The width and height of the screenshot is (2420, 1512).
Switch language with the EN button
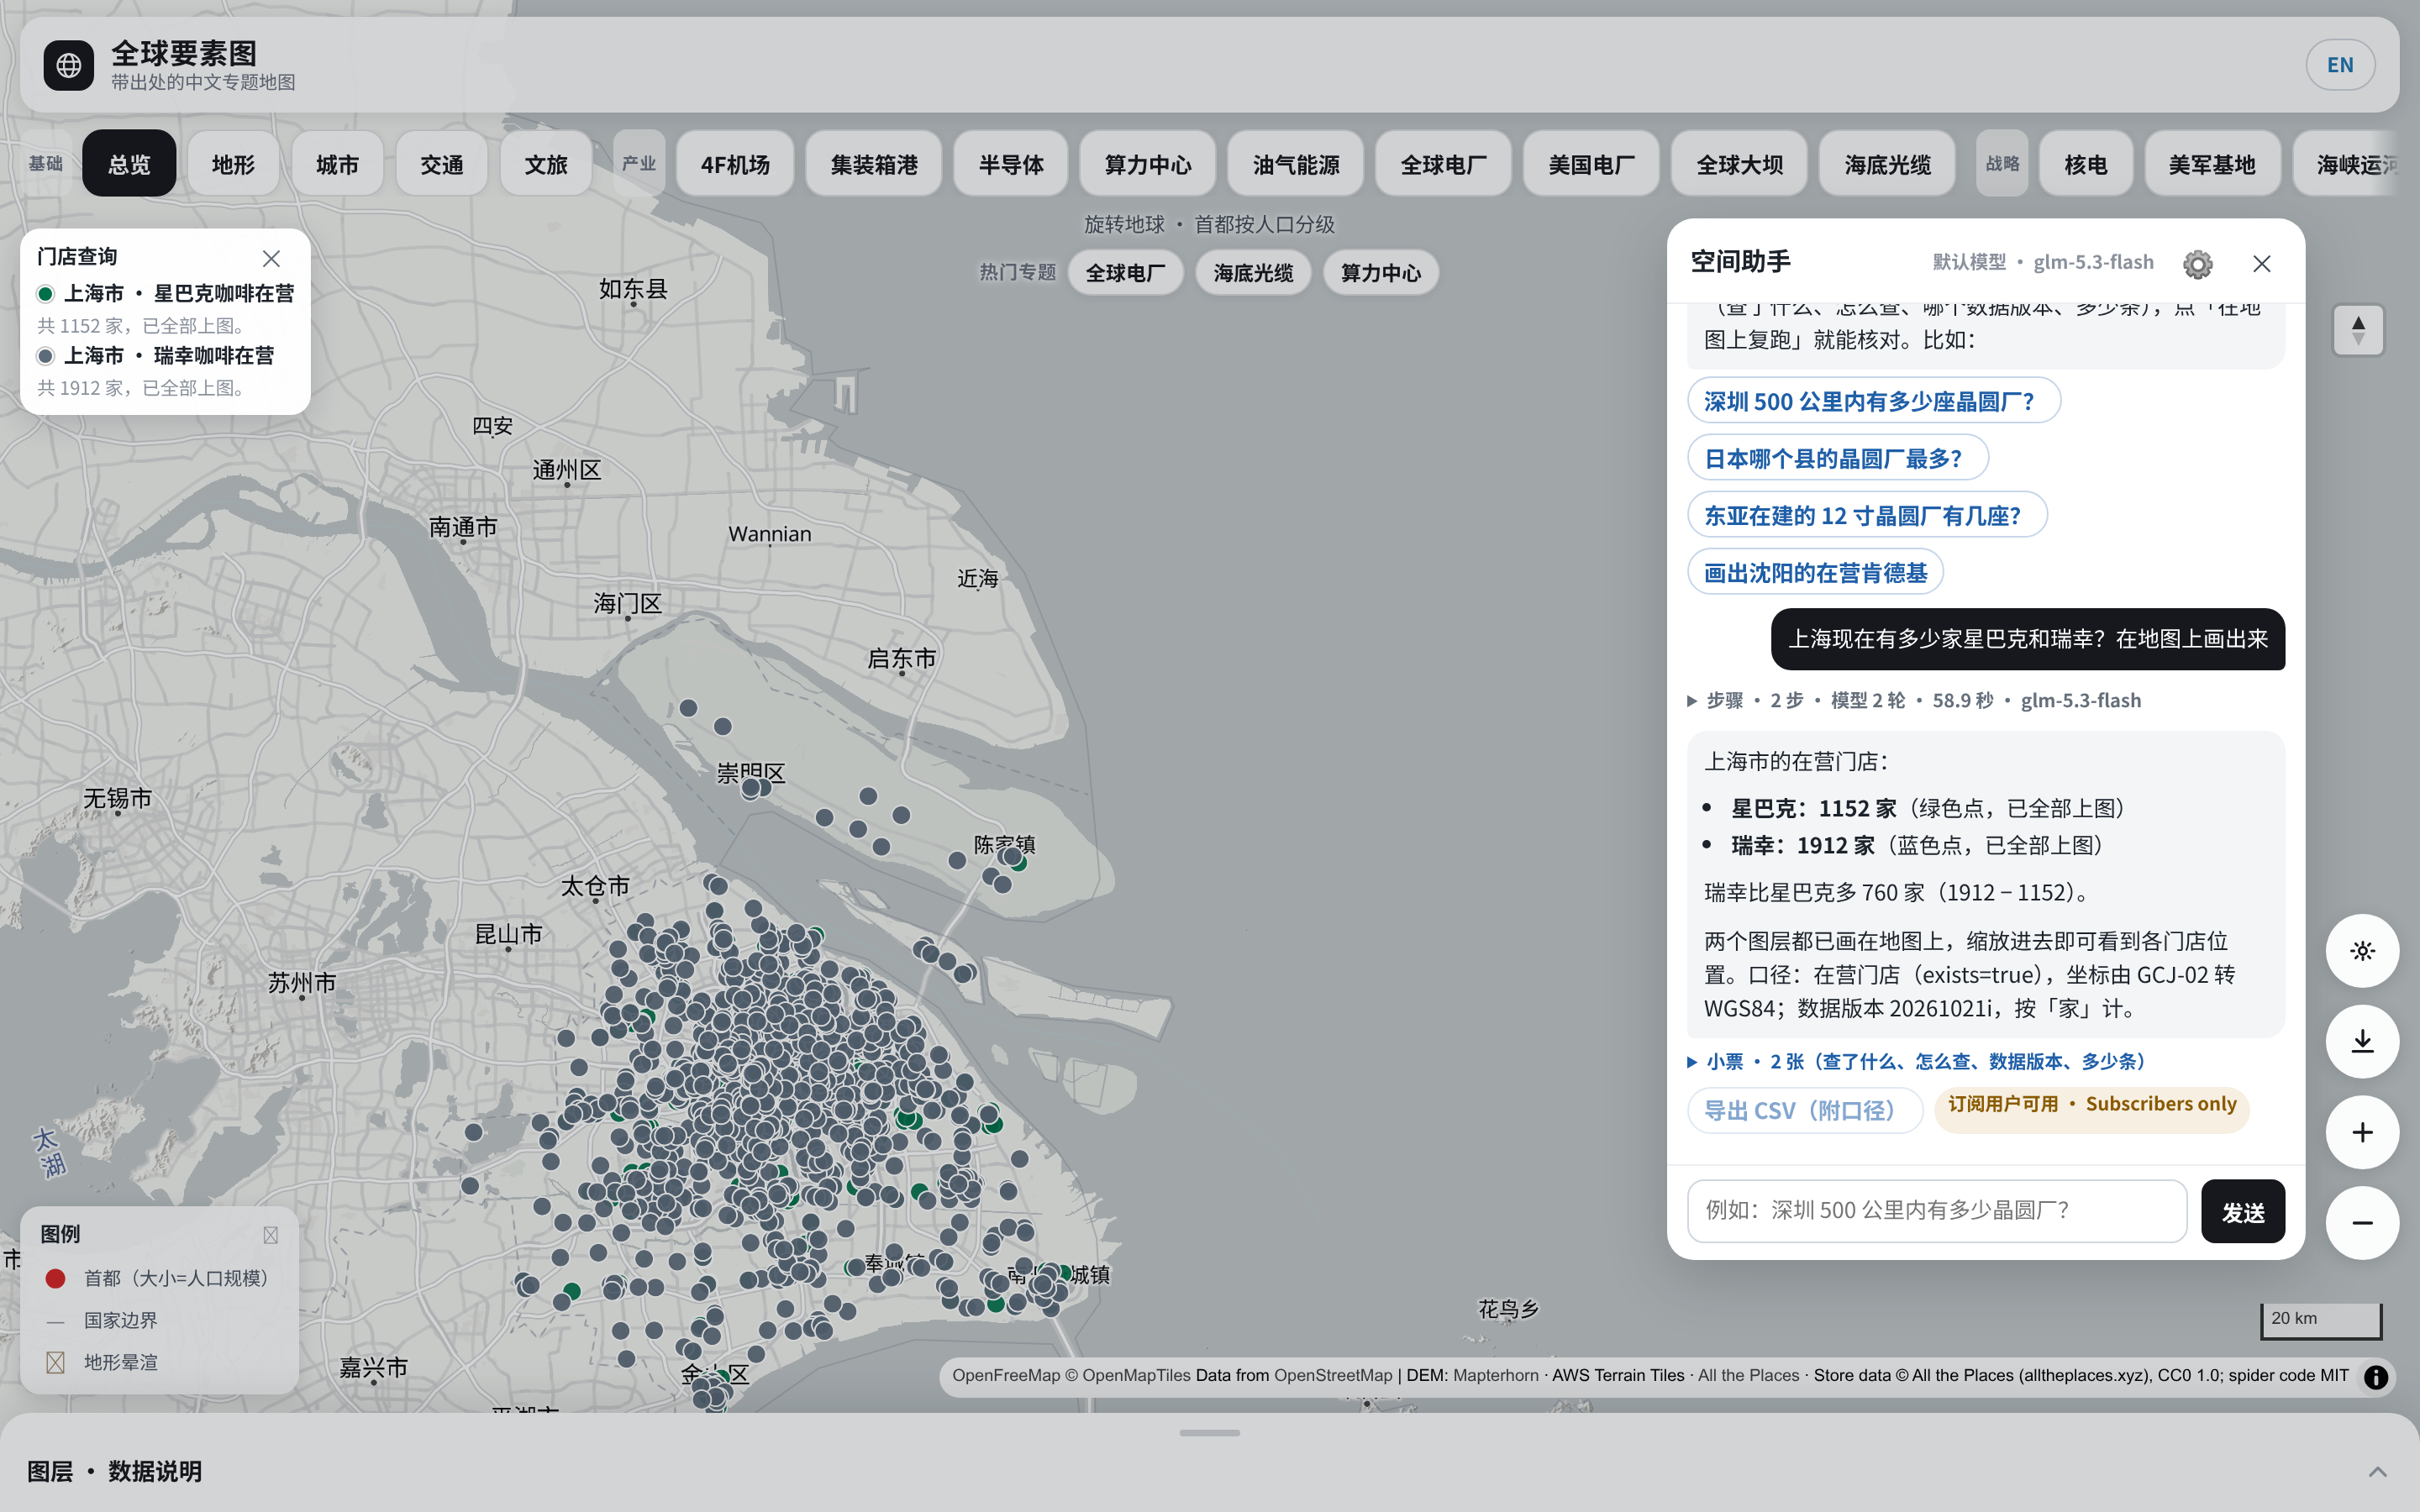[2340, 65]
